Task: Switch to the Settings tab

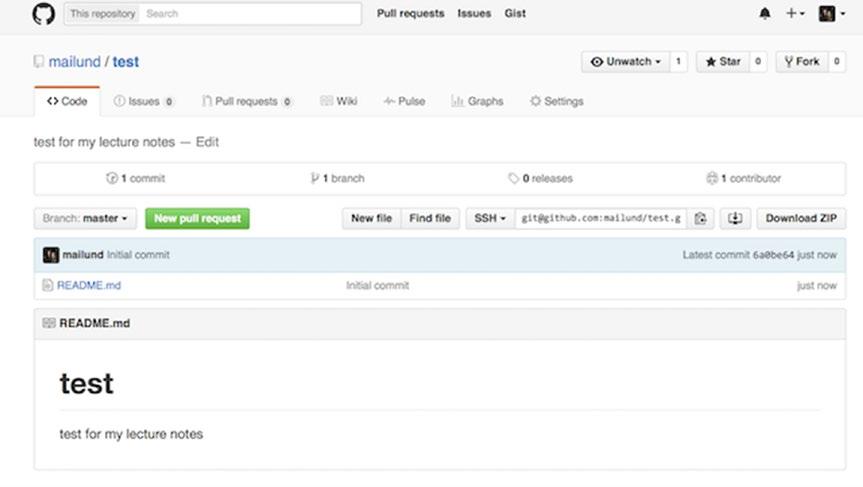Action: [x=556, y=101]
